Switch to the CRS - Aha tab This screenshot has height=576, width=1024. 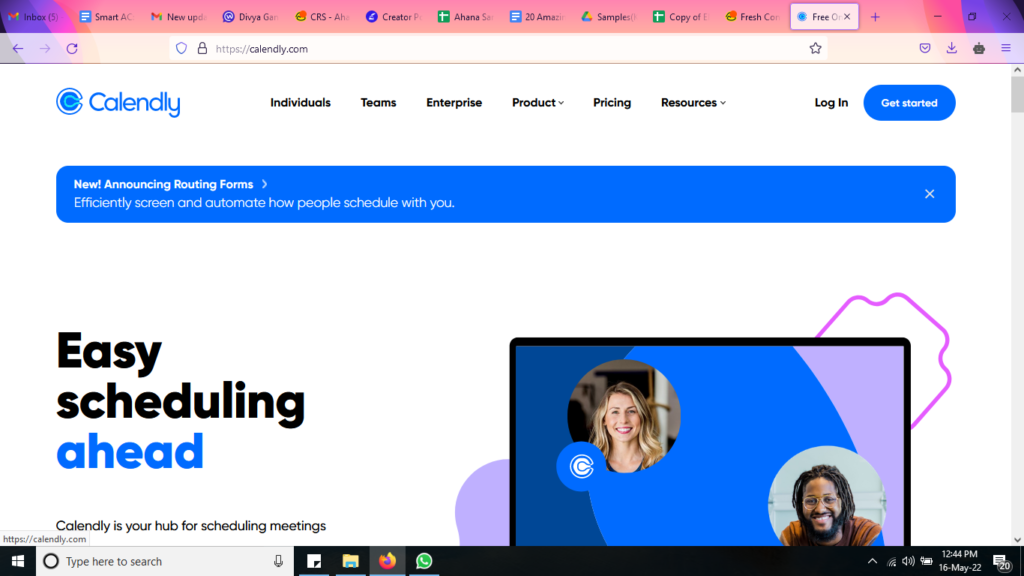tap(322, 17)
